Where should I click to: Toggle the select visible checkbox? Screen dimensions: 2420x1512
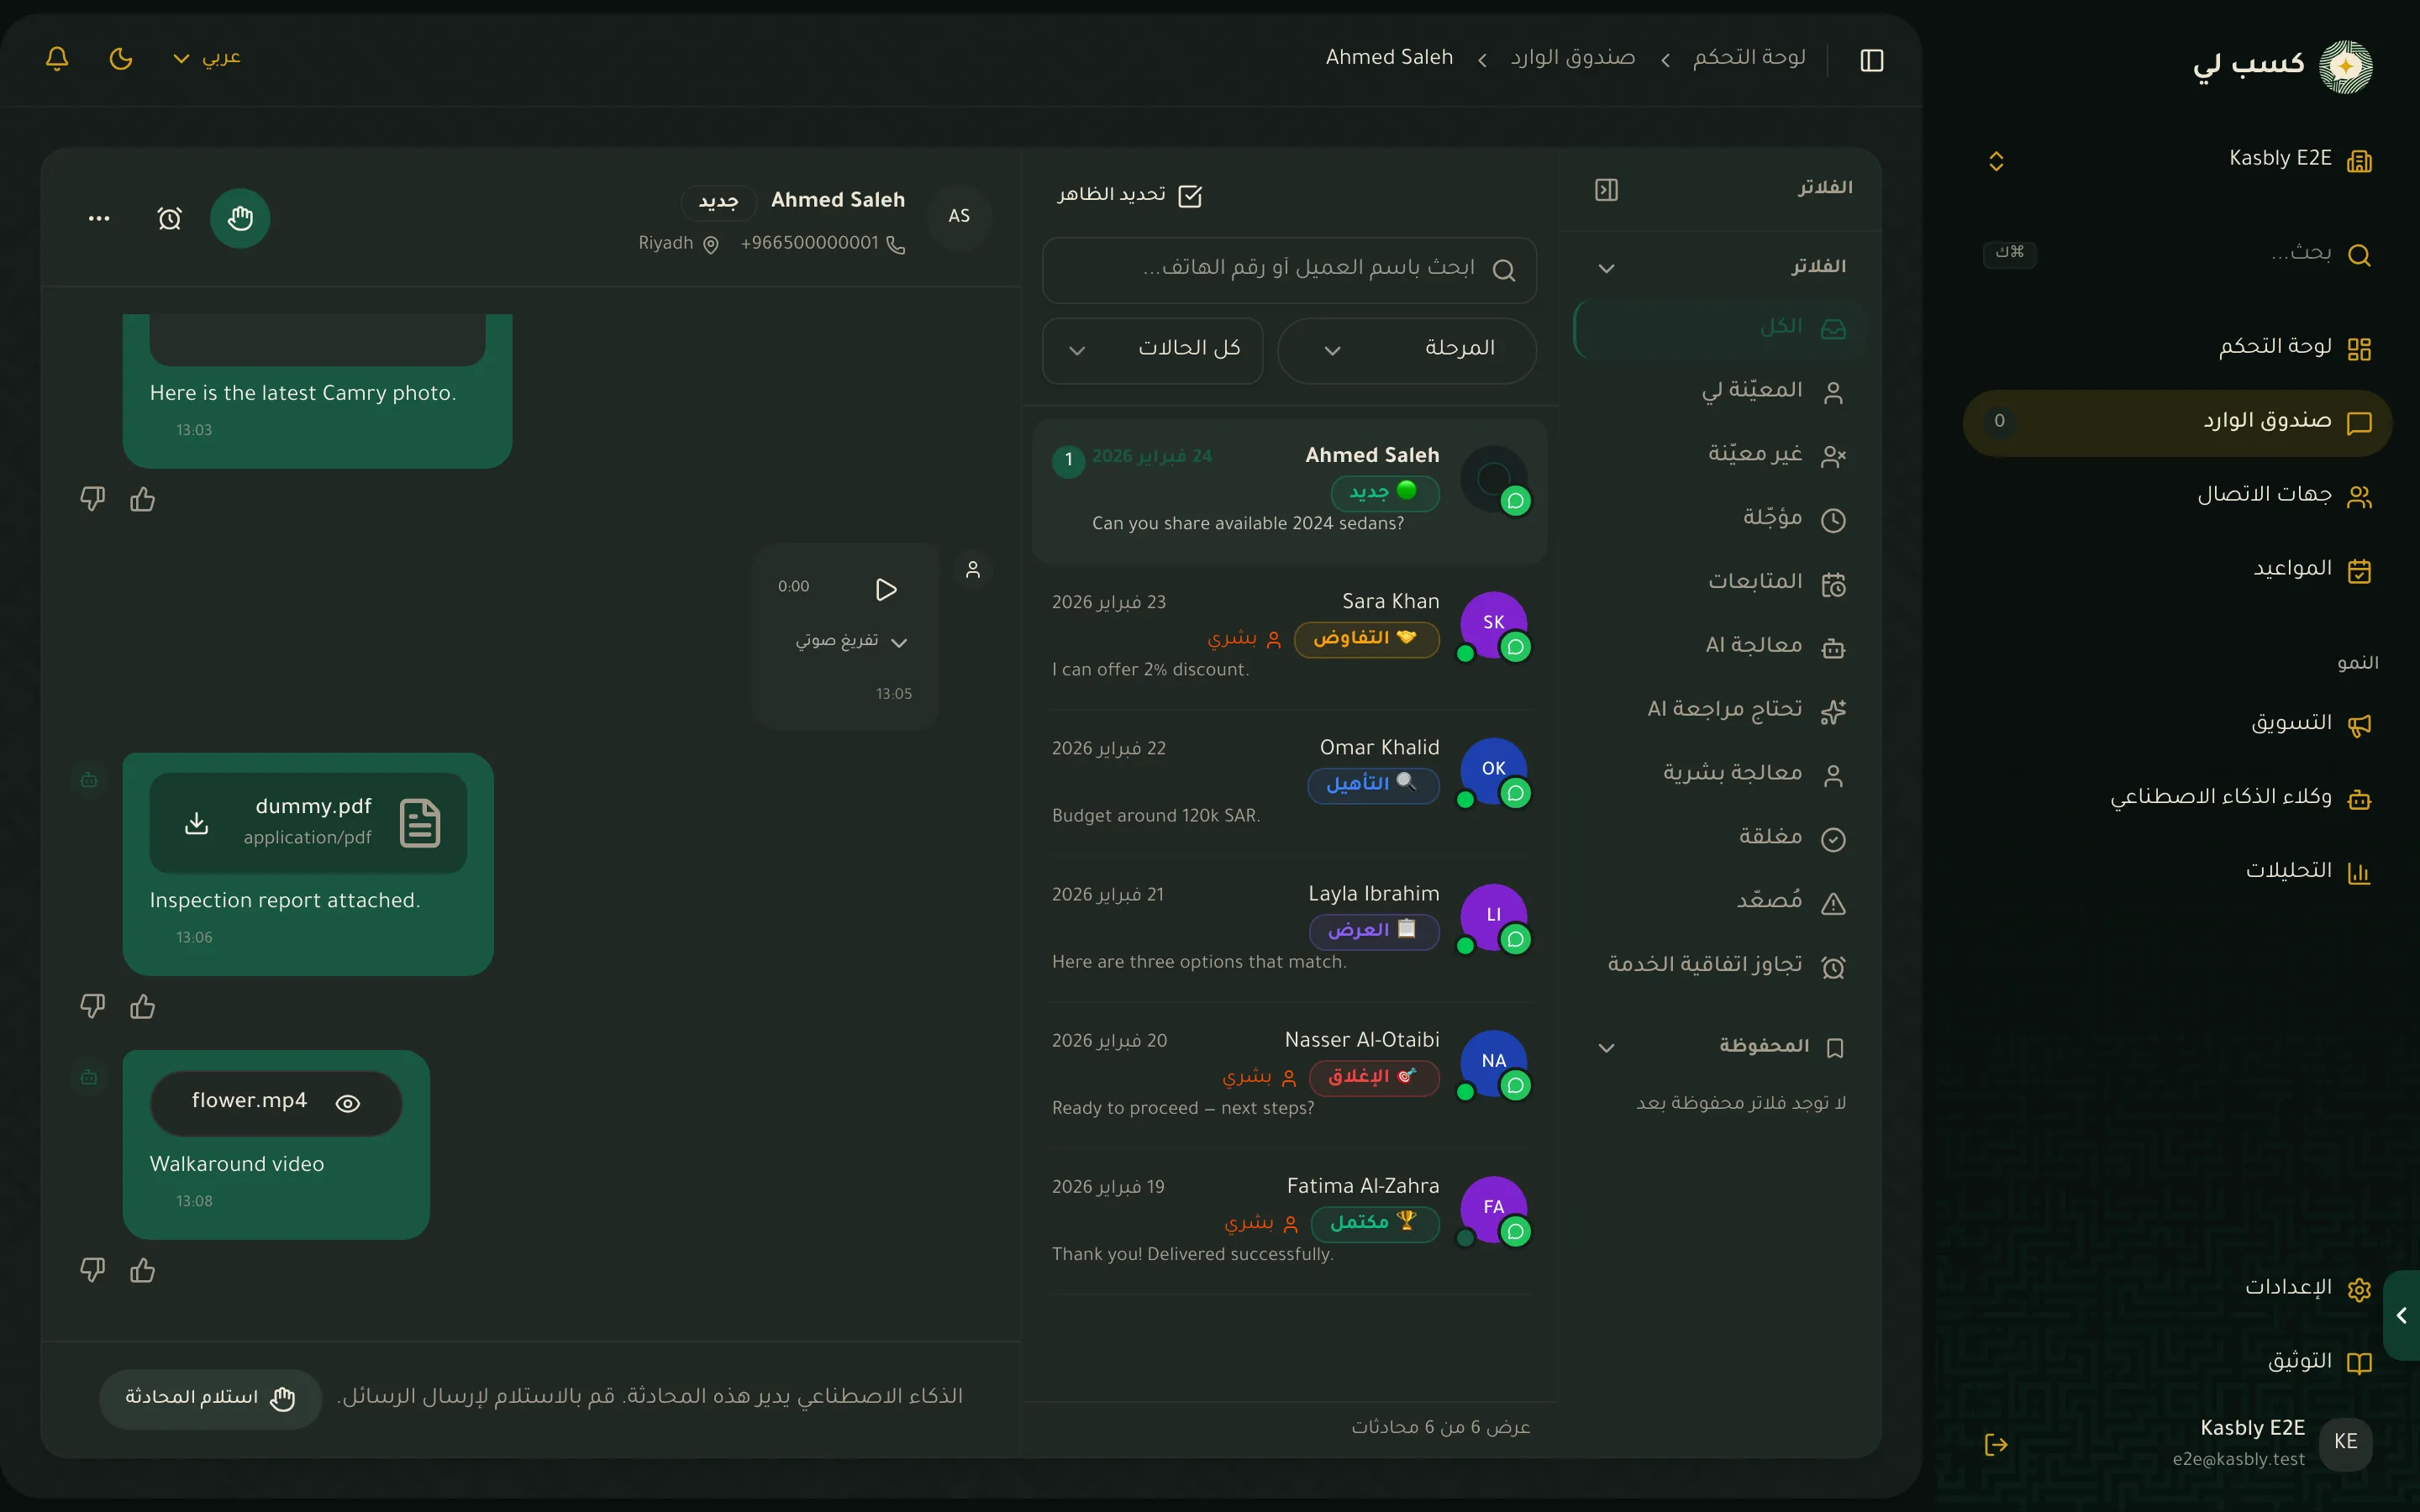coord(1190,196)
